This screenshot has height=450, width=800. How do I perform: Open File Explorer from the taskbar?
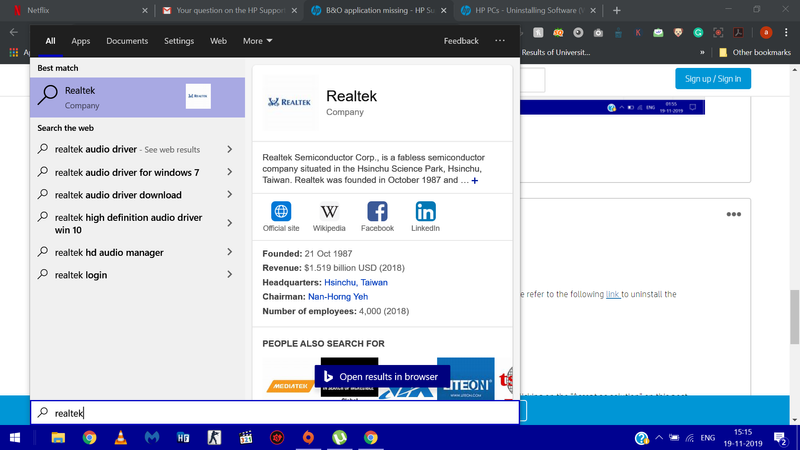tap(58, 438)
